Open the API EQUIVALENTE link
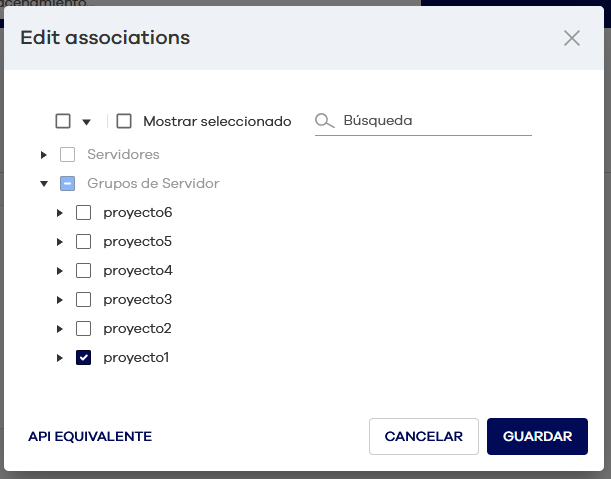Image resolution: width=611 pixels, height=479 pixels. pyautogui.click(x=90, y=437)
